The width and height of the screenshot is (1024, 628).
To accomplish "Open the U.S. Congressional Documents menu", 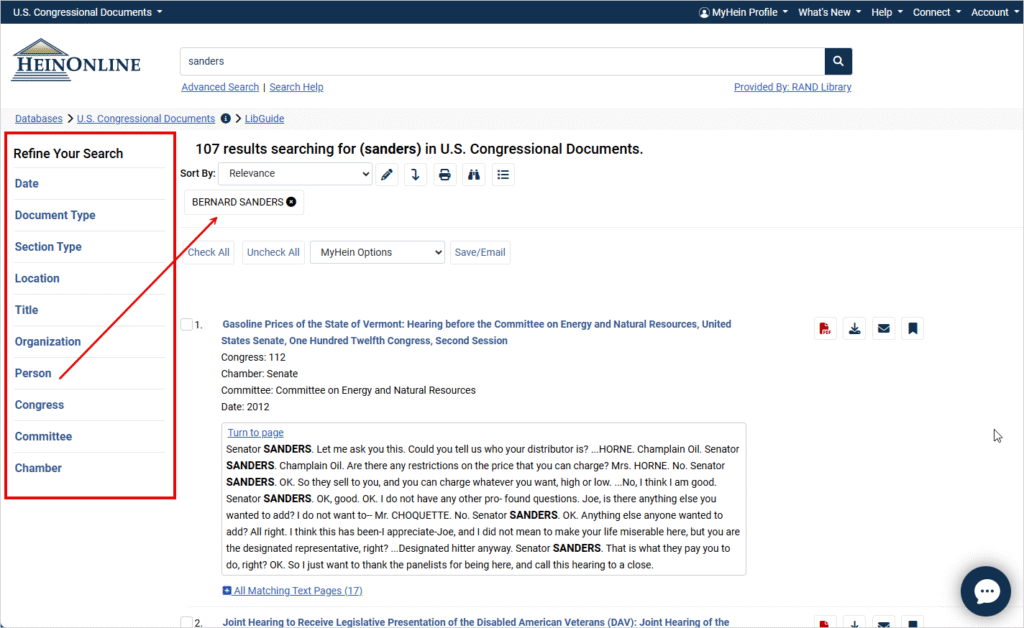I will (x=88, y=12).
